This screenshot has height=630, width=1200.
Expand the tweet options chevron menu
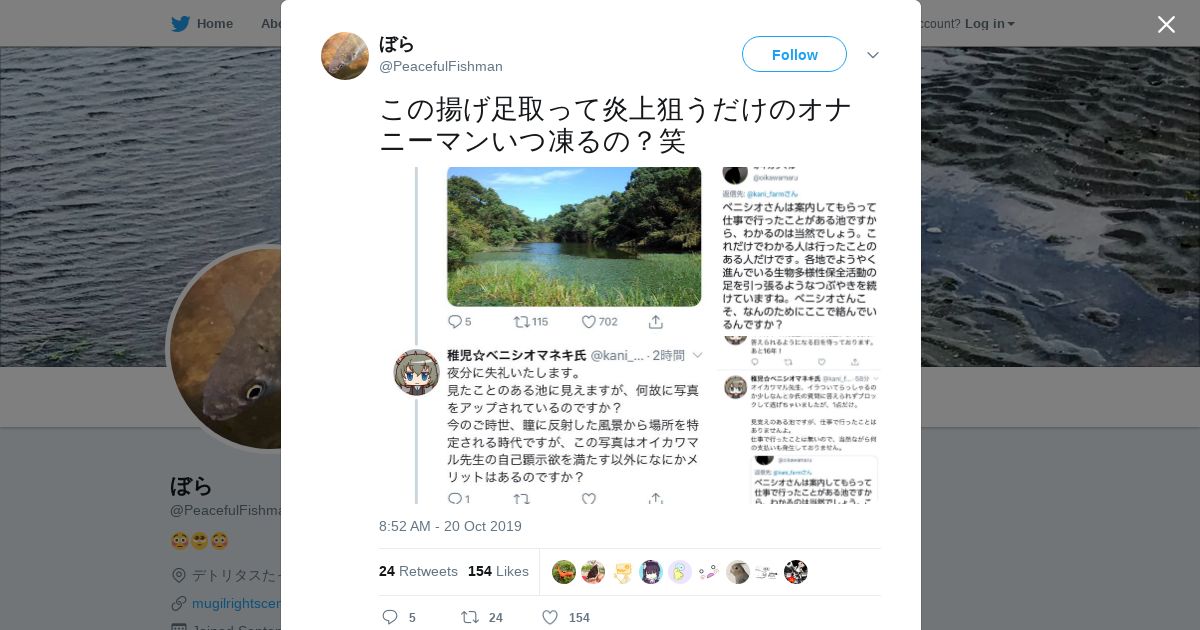coord(873,55)
